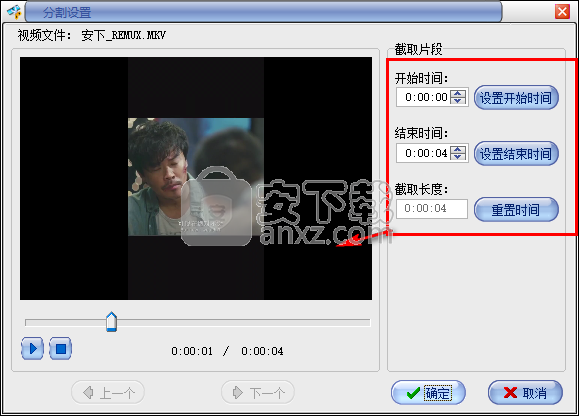The image size is (579, 416).
Task: Increase the end time with up arrow
Action: (x=458, y=149)
